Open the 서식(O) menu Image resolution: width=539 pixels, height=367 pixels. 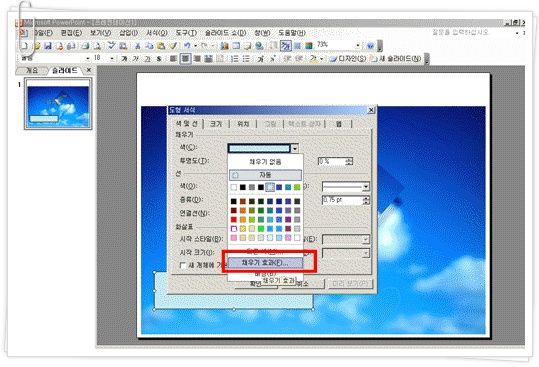click(x=157, y=33)
